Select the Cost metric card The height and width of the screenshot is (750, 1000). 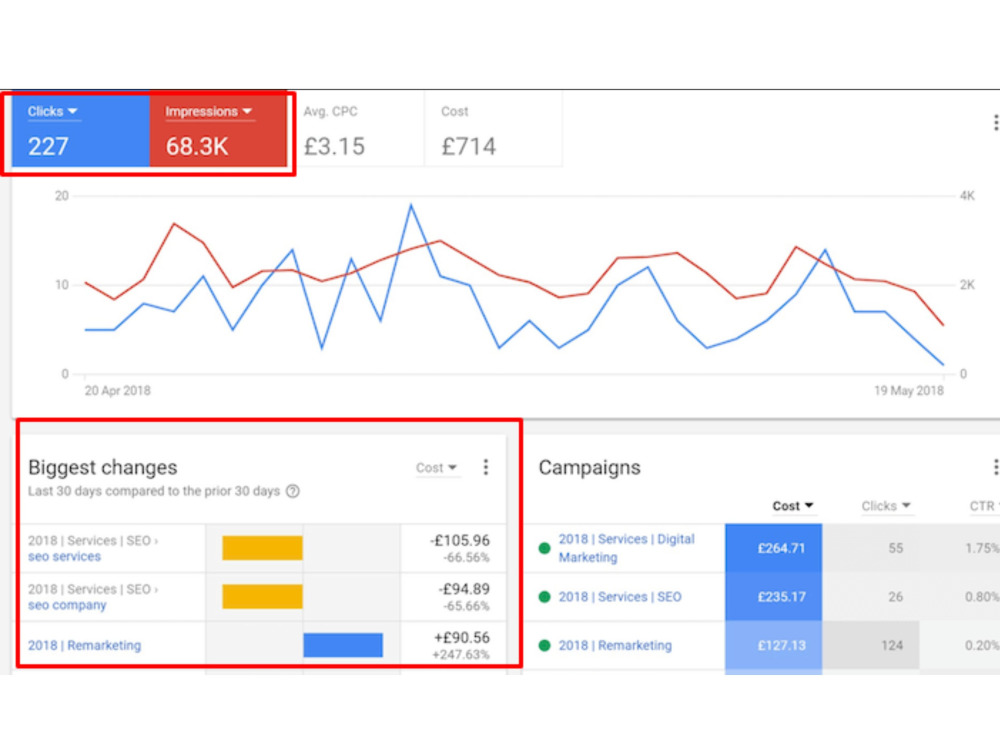[x=494, y=130]
